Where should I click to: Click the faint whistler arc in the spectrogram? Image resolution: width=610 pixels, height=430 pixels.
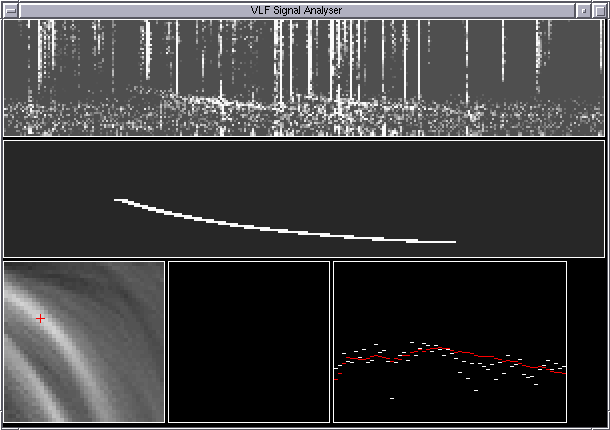[220, 99]
